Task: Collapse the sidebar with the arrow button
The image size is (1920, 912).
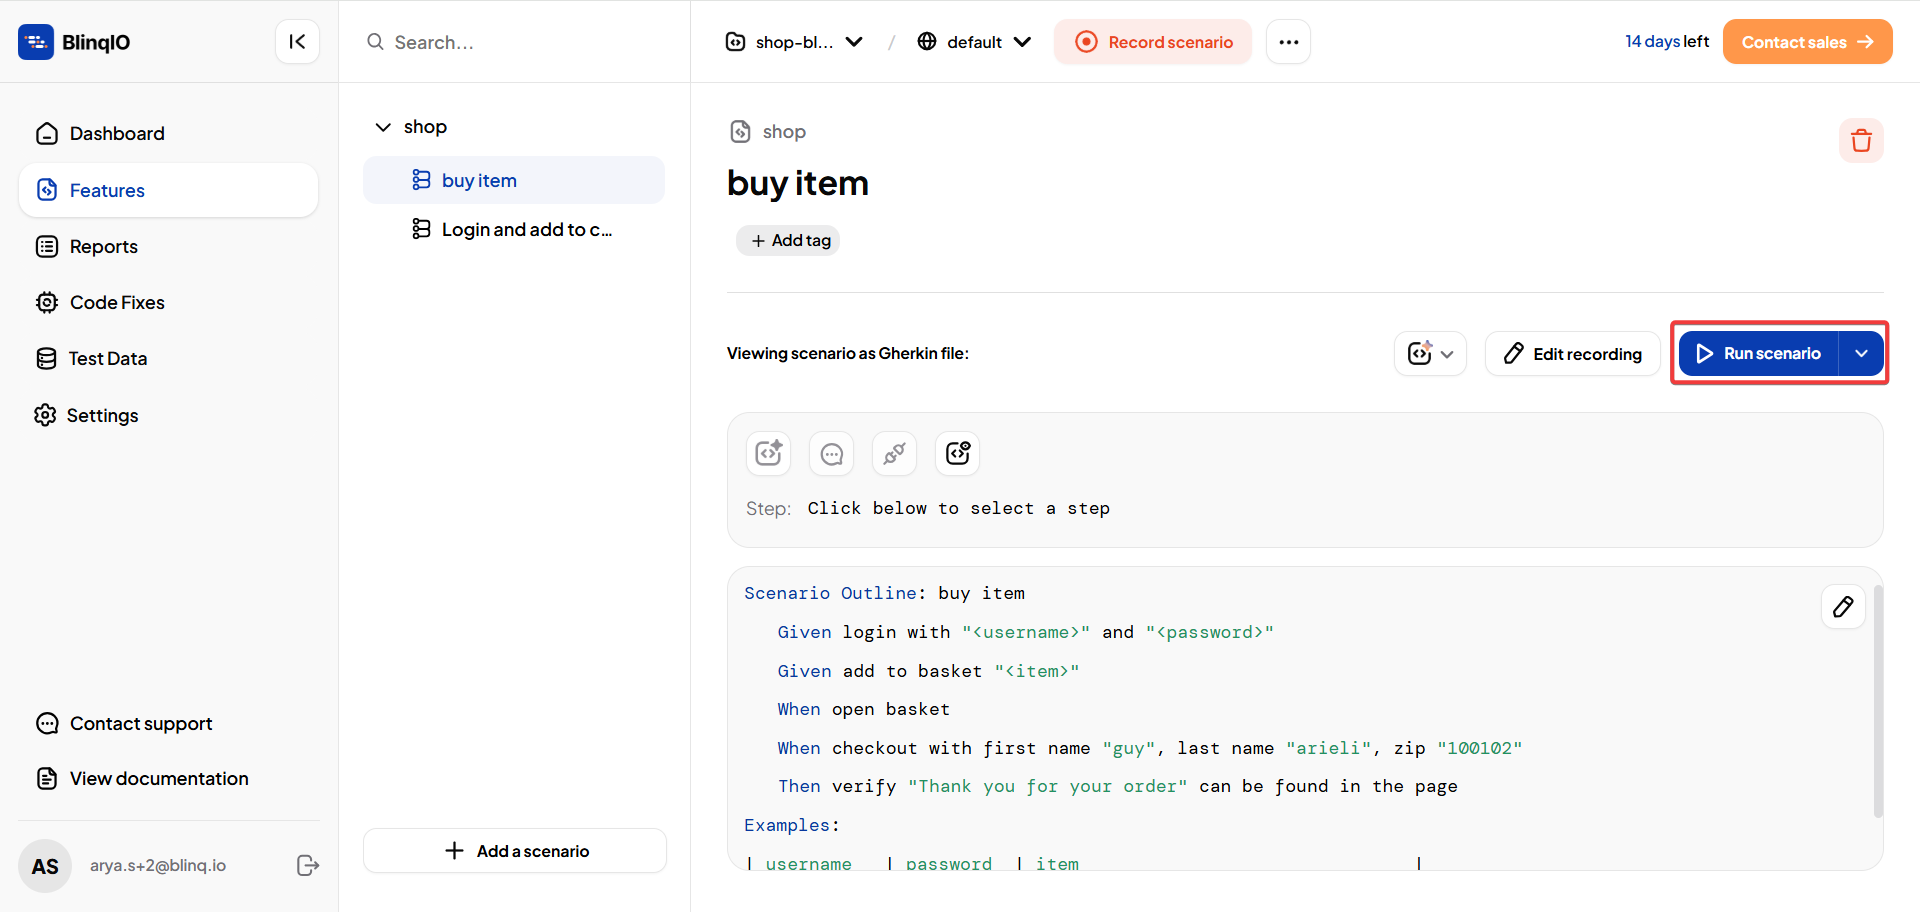Action: (x=297, y=42)
